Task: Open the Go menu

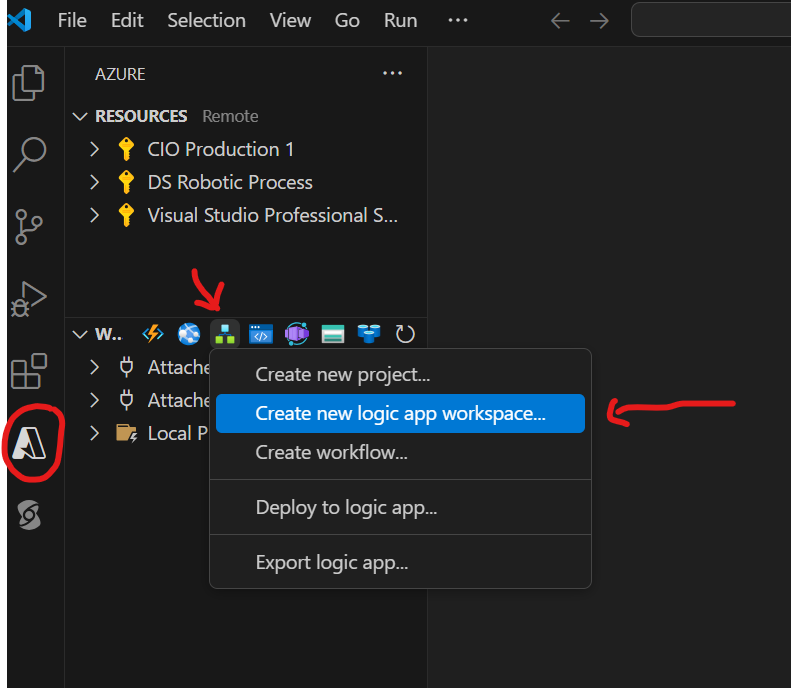Action: [x=347, y=21]
